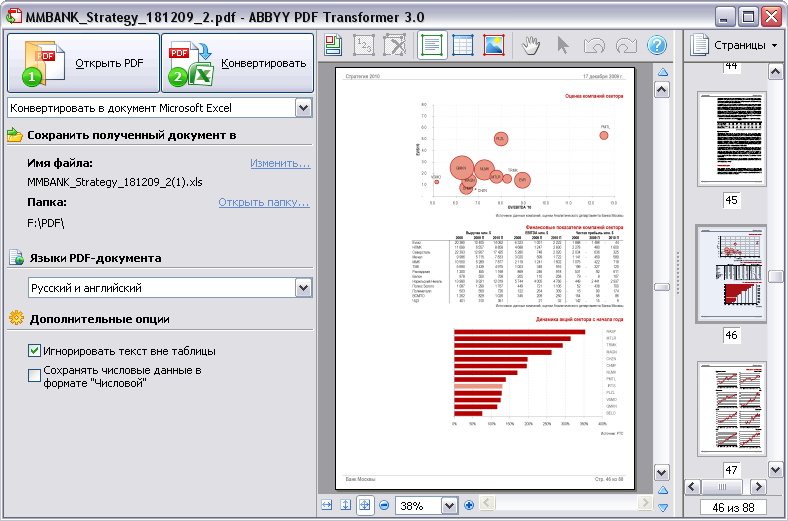Screen dimensions: 788x521
Task: Click the document vertical scrollbar thumb
Action: tap(662, 287)
